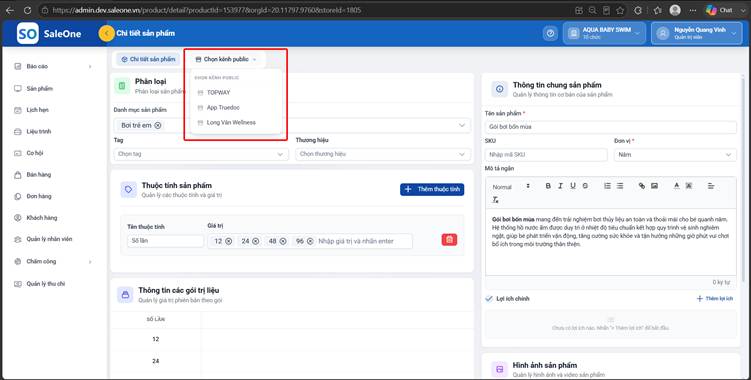Open Quản lý nhân viên in the sidebar

coord(49,239)
